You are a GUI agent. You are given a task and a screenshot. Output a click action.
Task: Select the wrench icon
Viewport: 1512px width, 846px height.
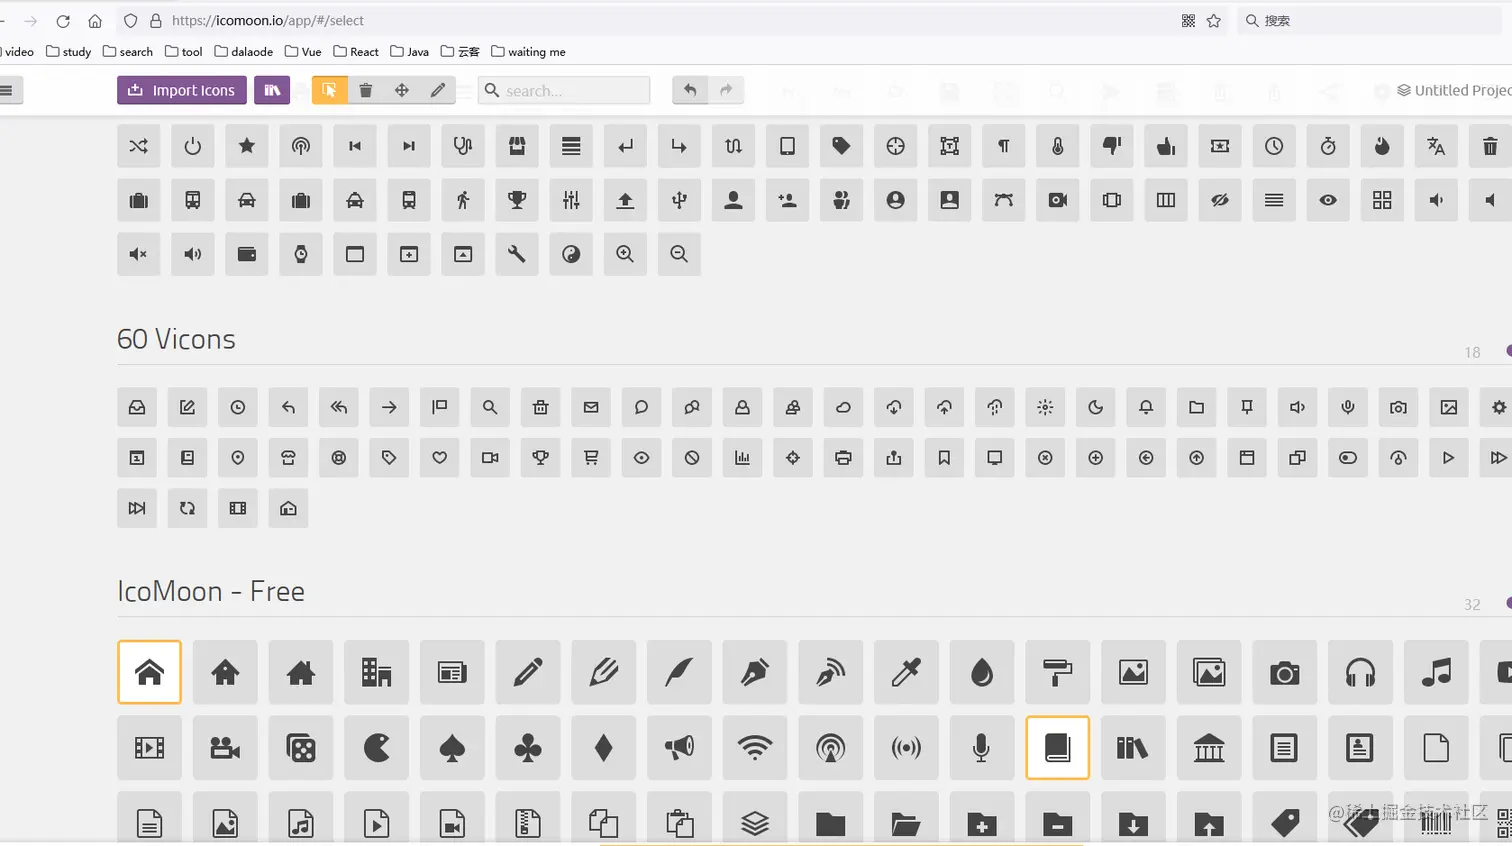coord(517,254)
